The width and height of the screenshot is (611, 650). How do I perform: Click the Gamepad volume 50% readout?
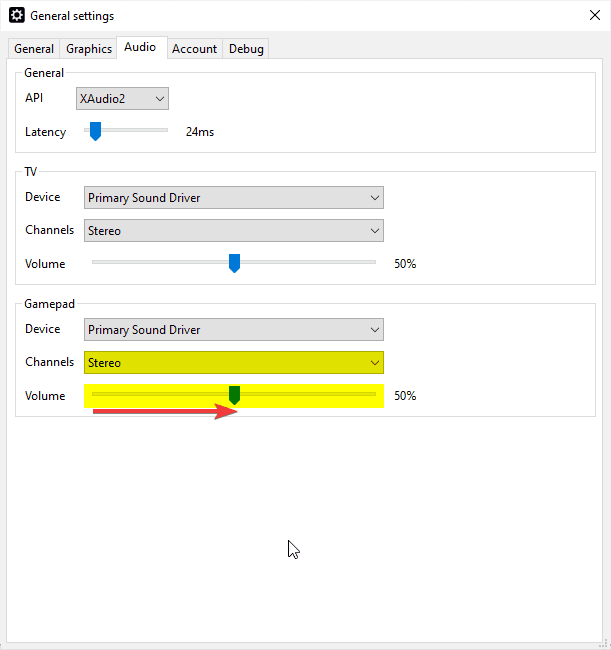405,396
